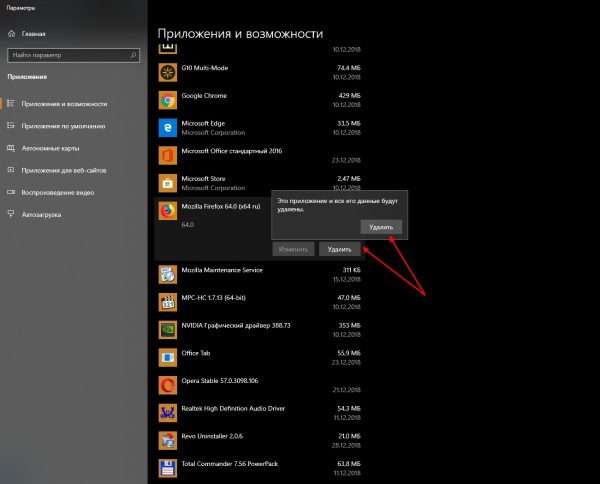The image size is (600, 484).
Task: Click Удалить button under Mozilla Firefox entry
Action: pyautogui.click(x=339, y=249)
